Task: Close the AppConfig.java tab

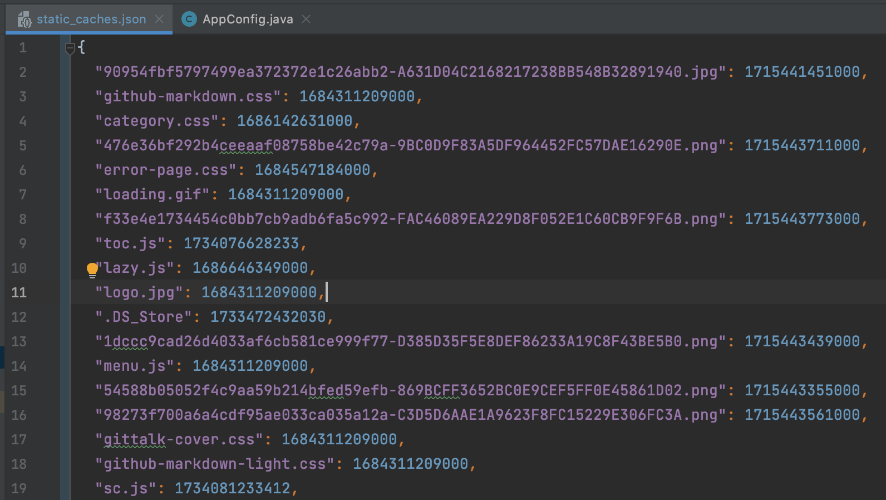Action: (x=306, y=19)
